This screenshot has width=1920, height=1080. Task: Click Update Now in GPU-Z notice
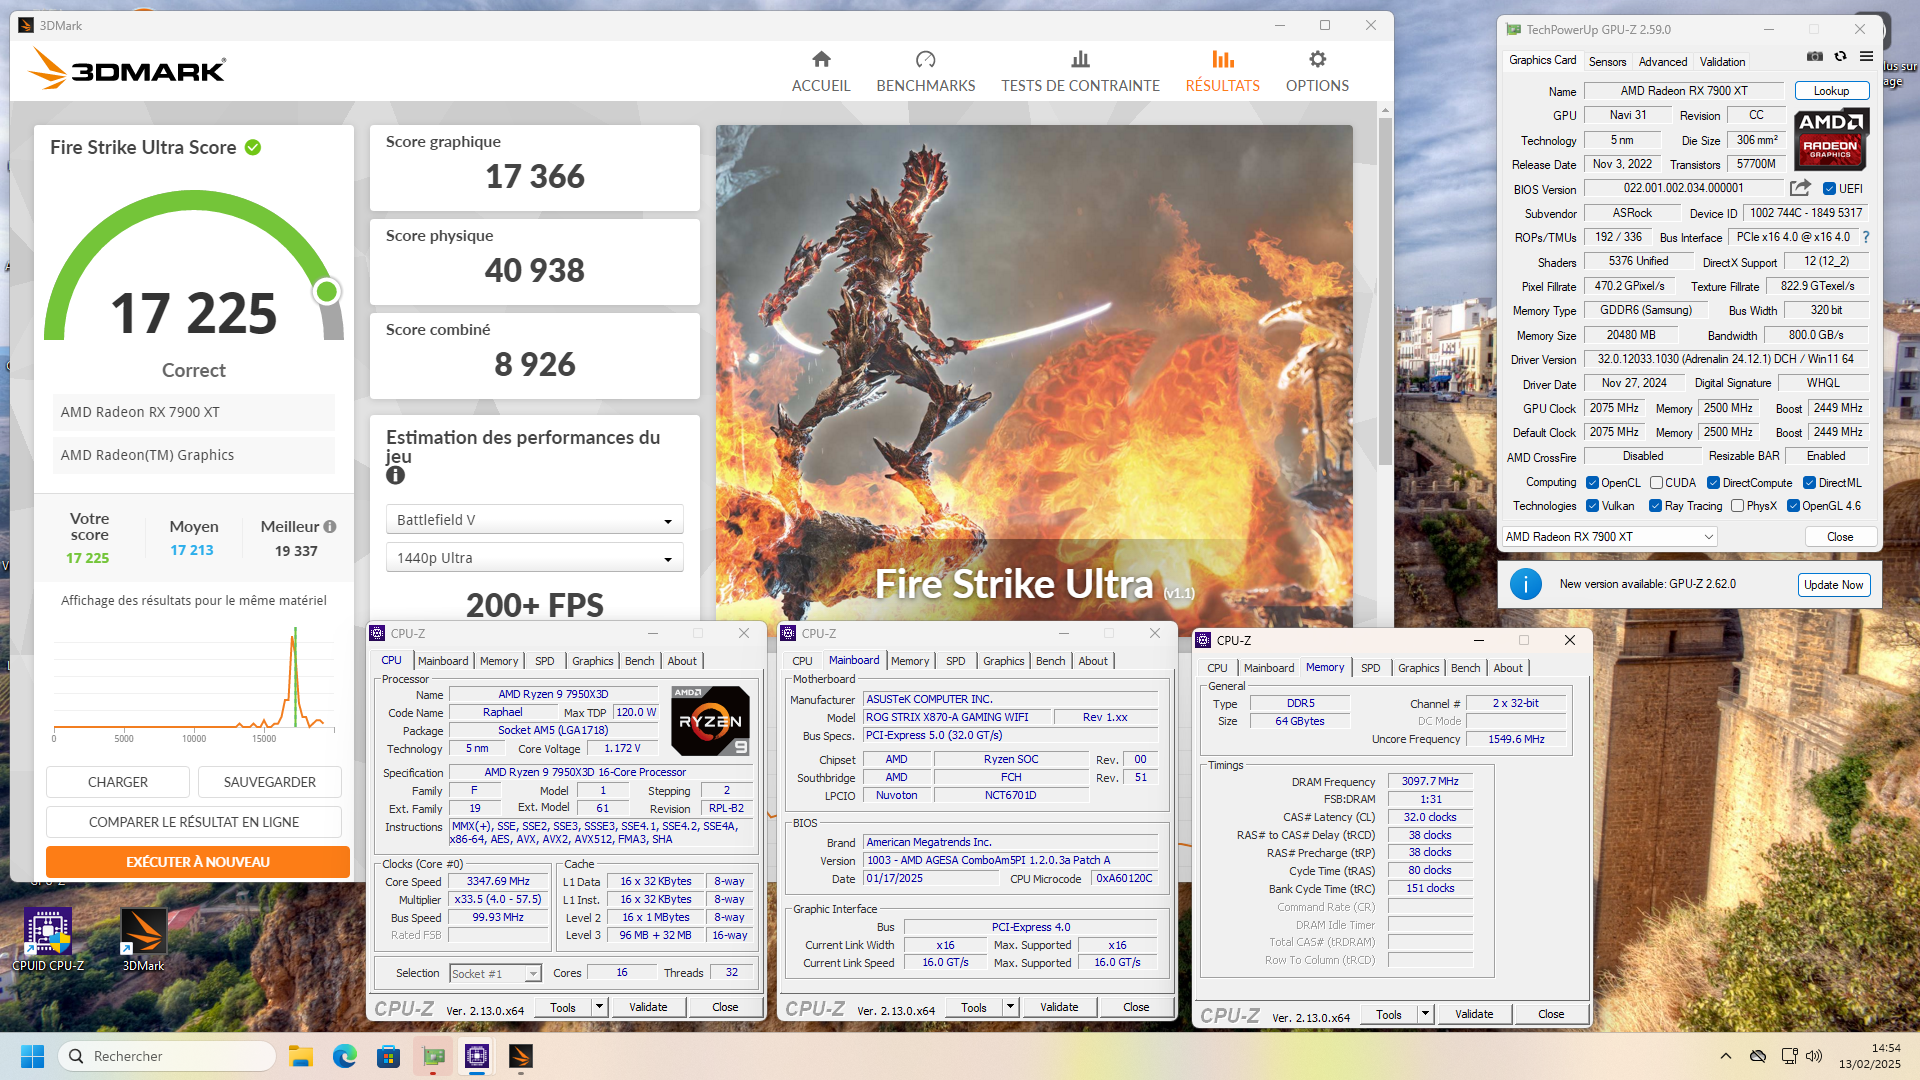(x=1833, y=585)
